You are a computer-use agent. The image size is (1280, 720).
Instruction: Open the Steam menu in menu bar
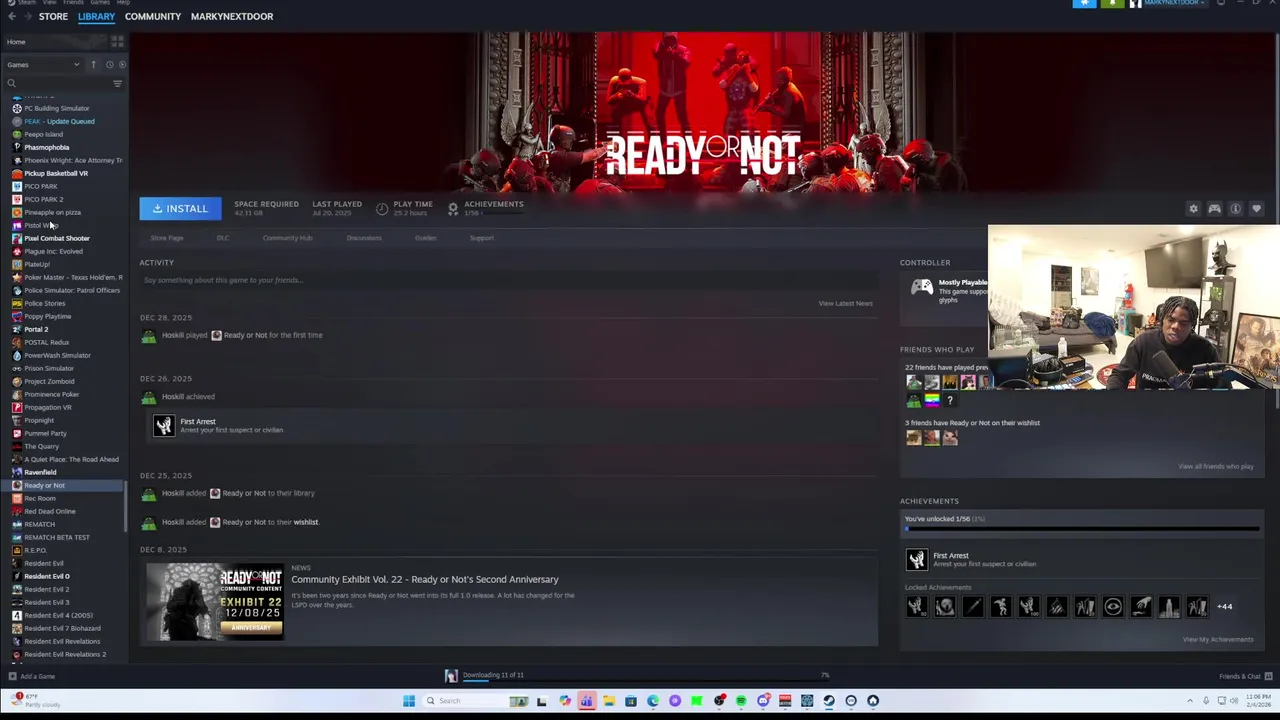tap(27, 3)
